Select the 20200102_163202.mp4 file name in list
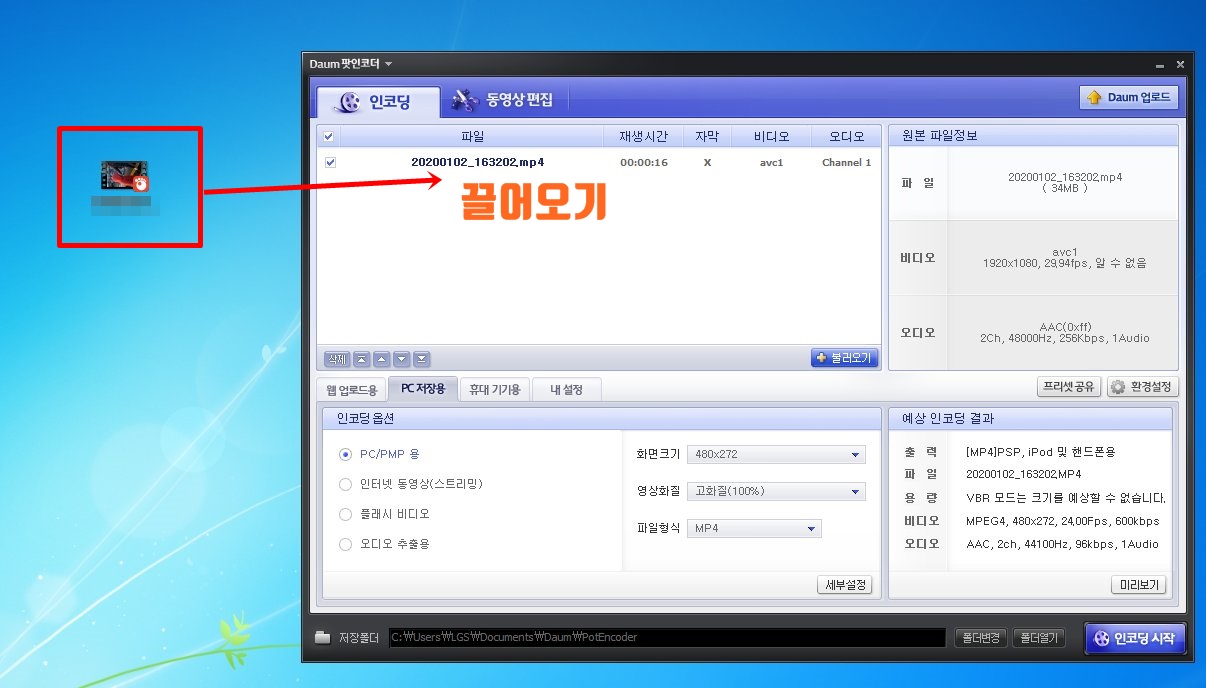 [477, 162]
